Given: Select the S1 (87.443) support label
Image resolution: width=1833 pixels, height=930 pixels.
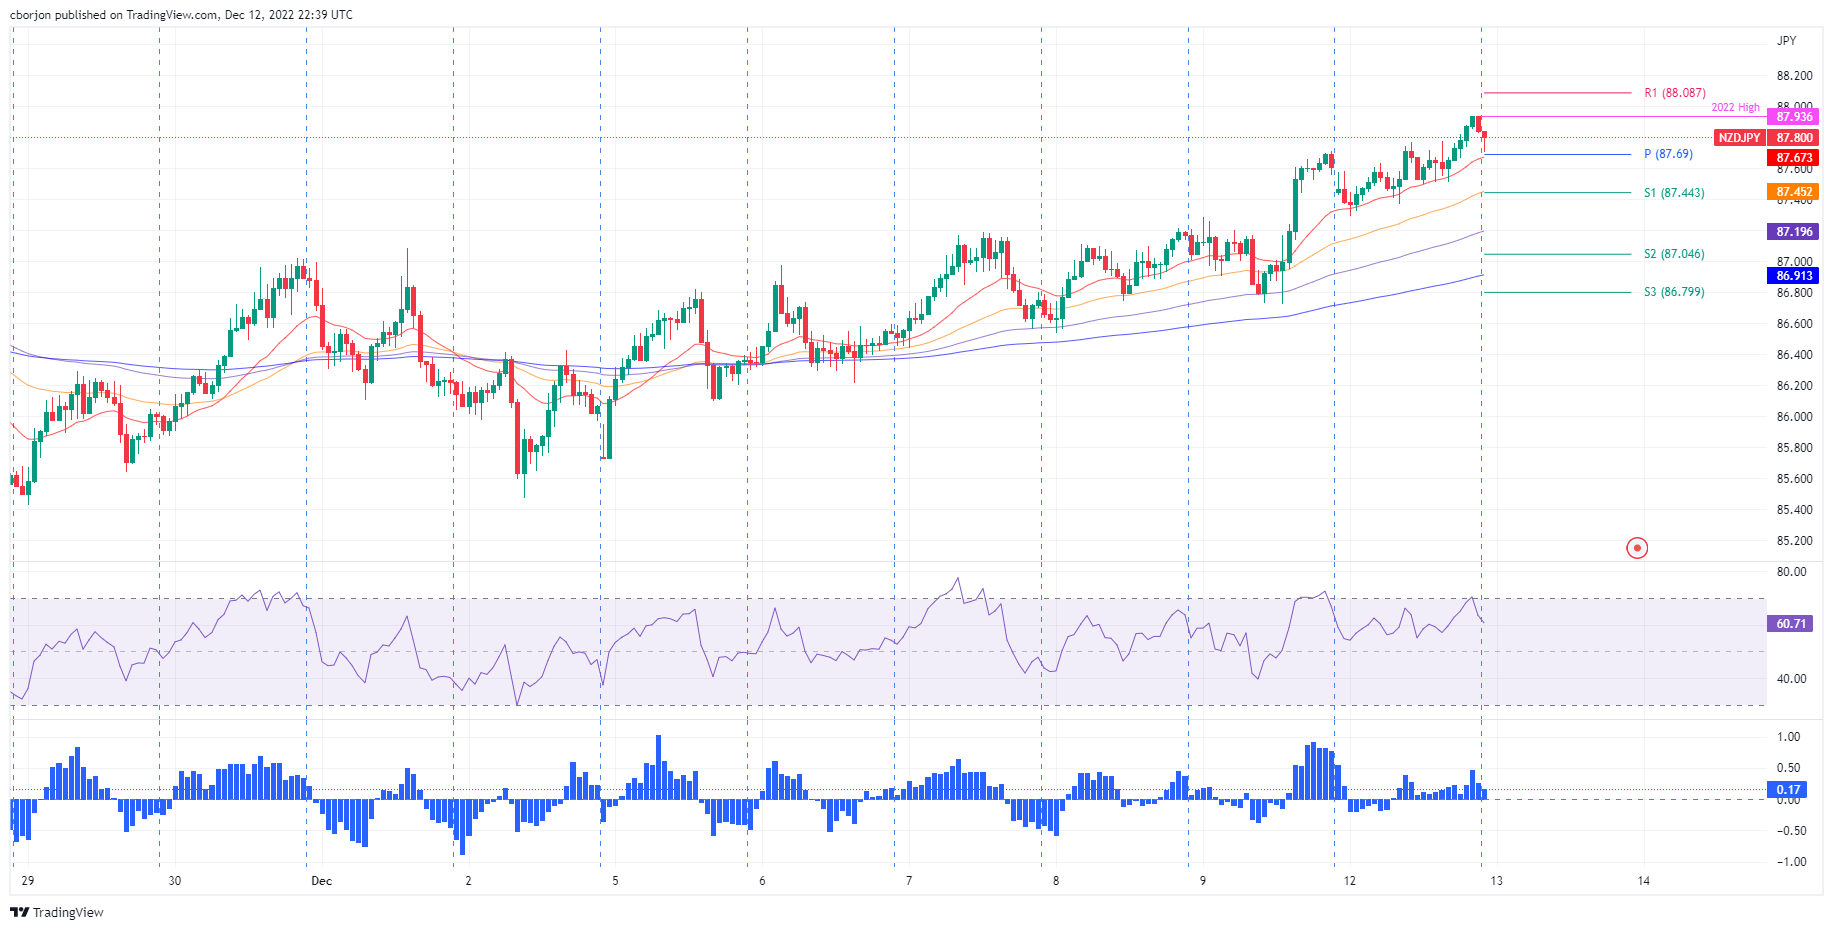Looking at the screenshot, I should (1674, 193).
